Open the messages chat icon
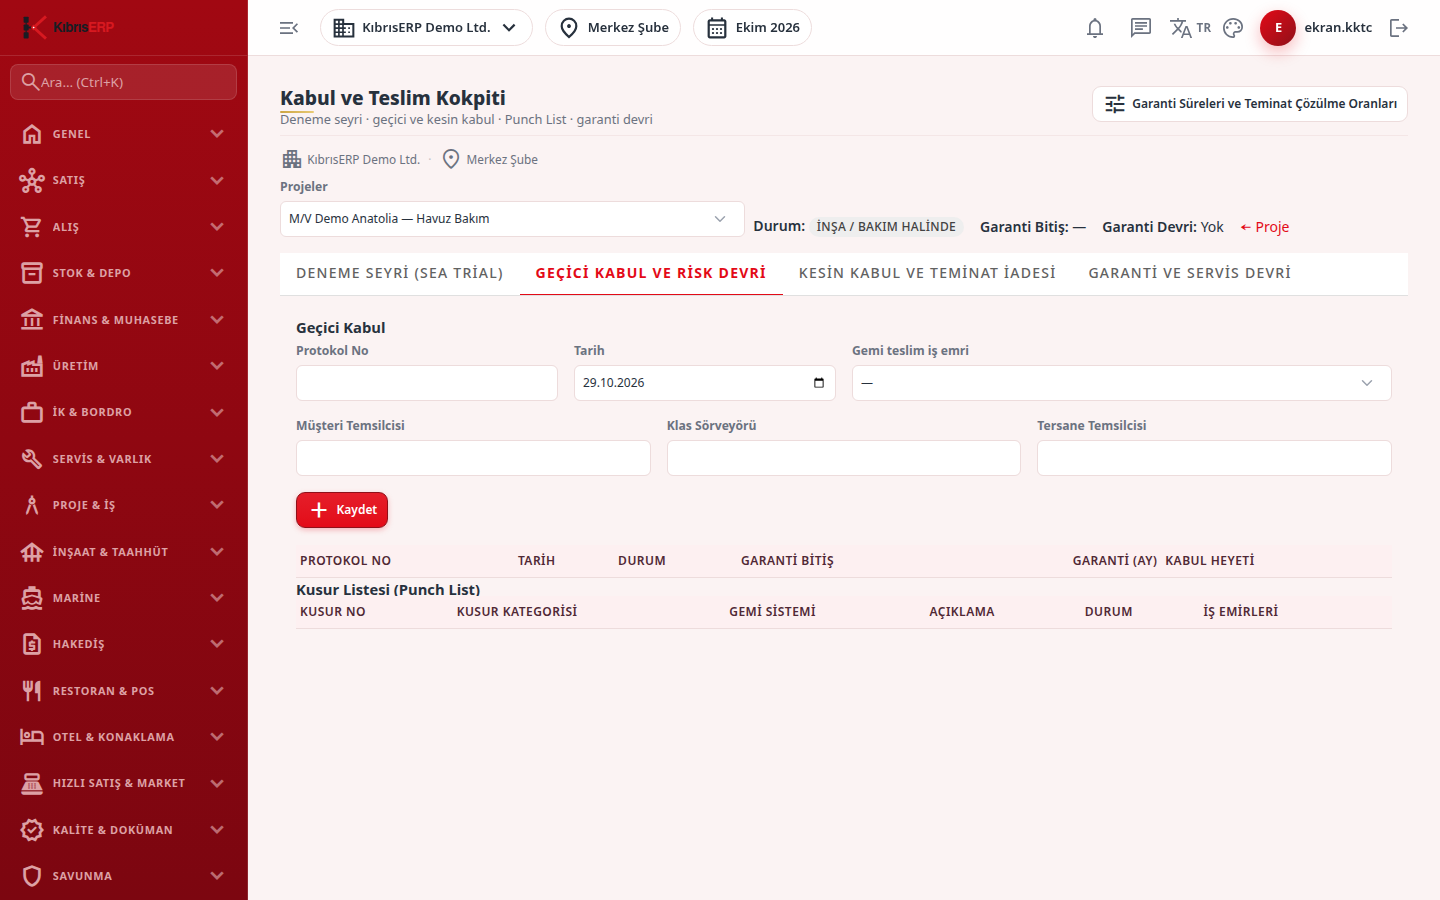The height and width of the screenshot is (900, 1440). (x=1141, y=28)
